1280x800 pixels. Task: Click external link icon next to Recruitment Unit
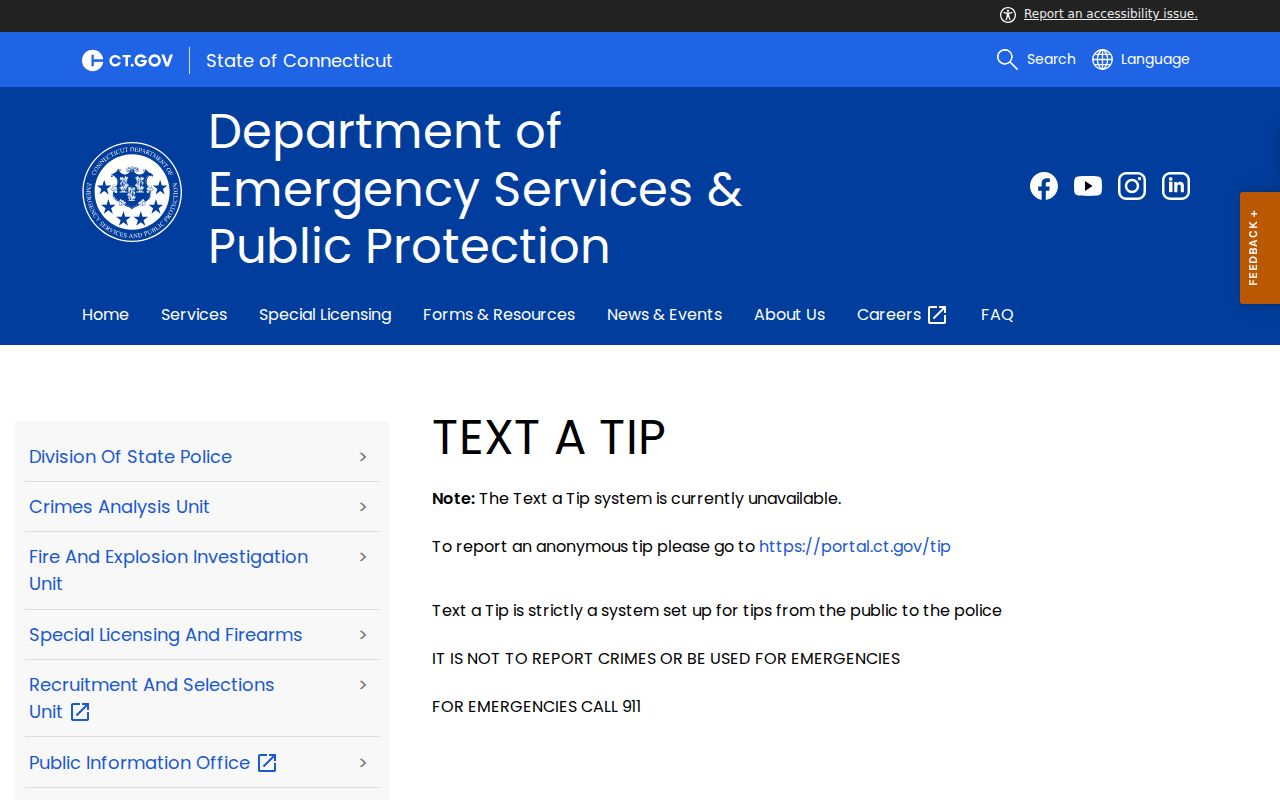(80, 712)
